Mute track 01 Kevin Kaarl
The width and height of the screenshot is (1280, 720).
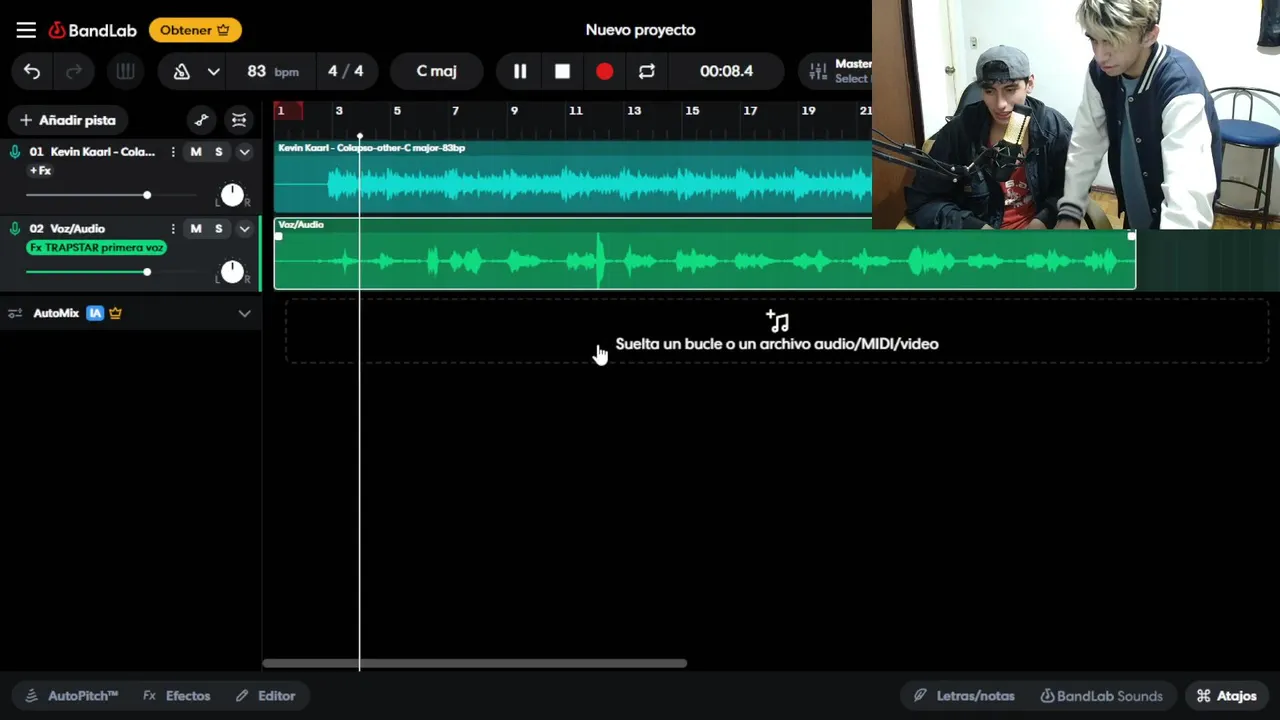click(x=196, y=152)
